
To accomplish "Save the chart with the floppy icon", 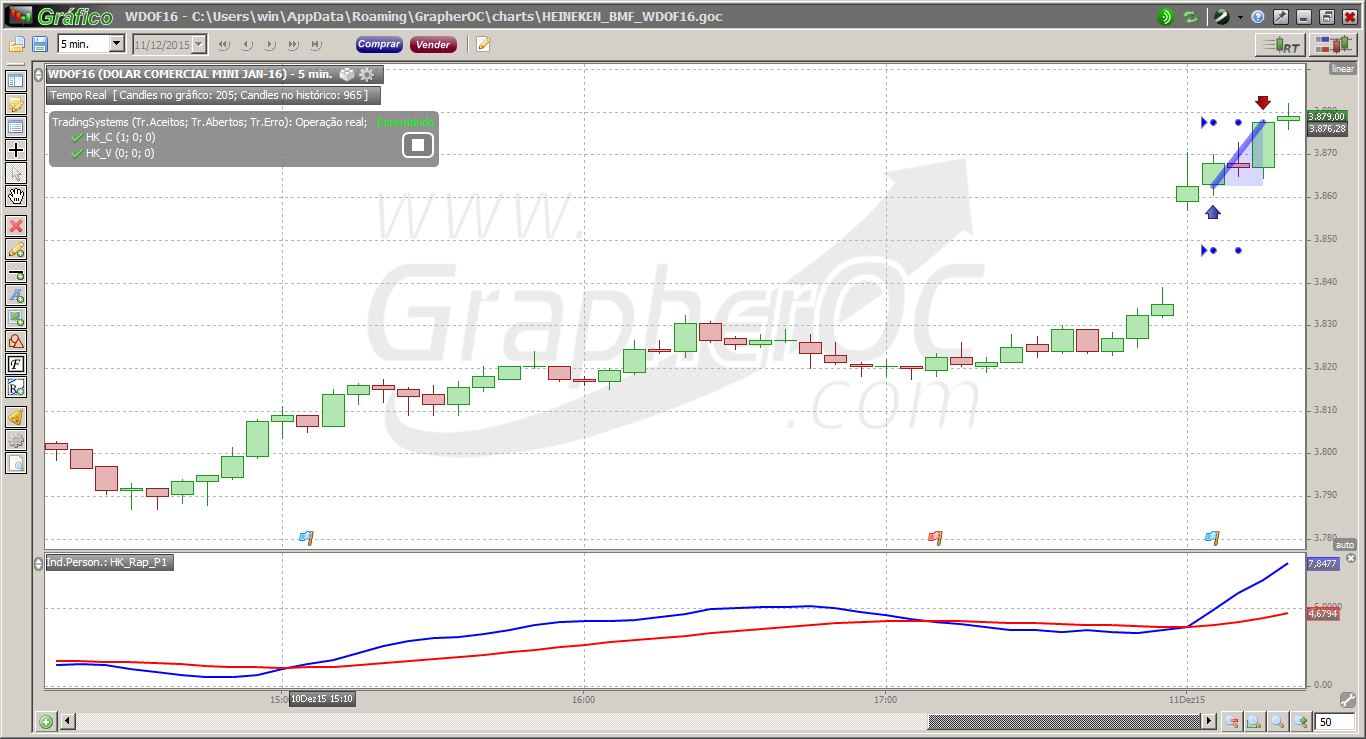I will 40,44.
